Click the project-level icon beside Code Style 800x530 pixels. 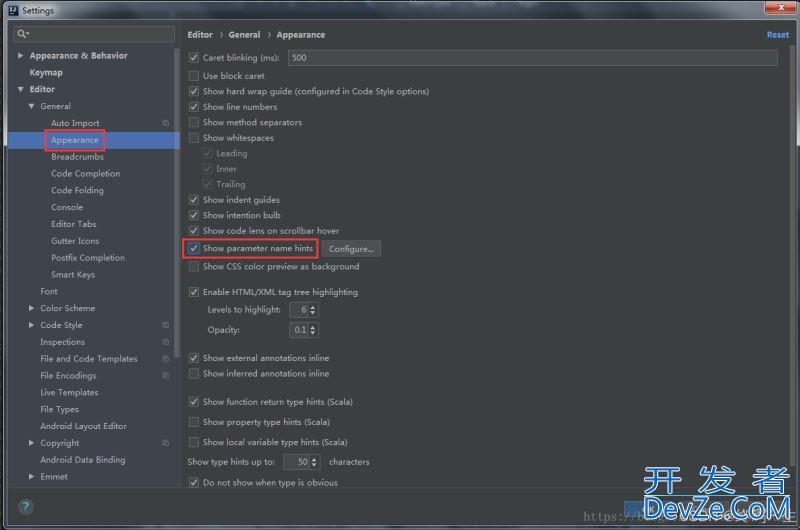[x=165, y=325]
